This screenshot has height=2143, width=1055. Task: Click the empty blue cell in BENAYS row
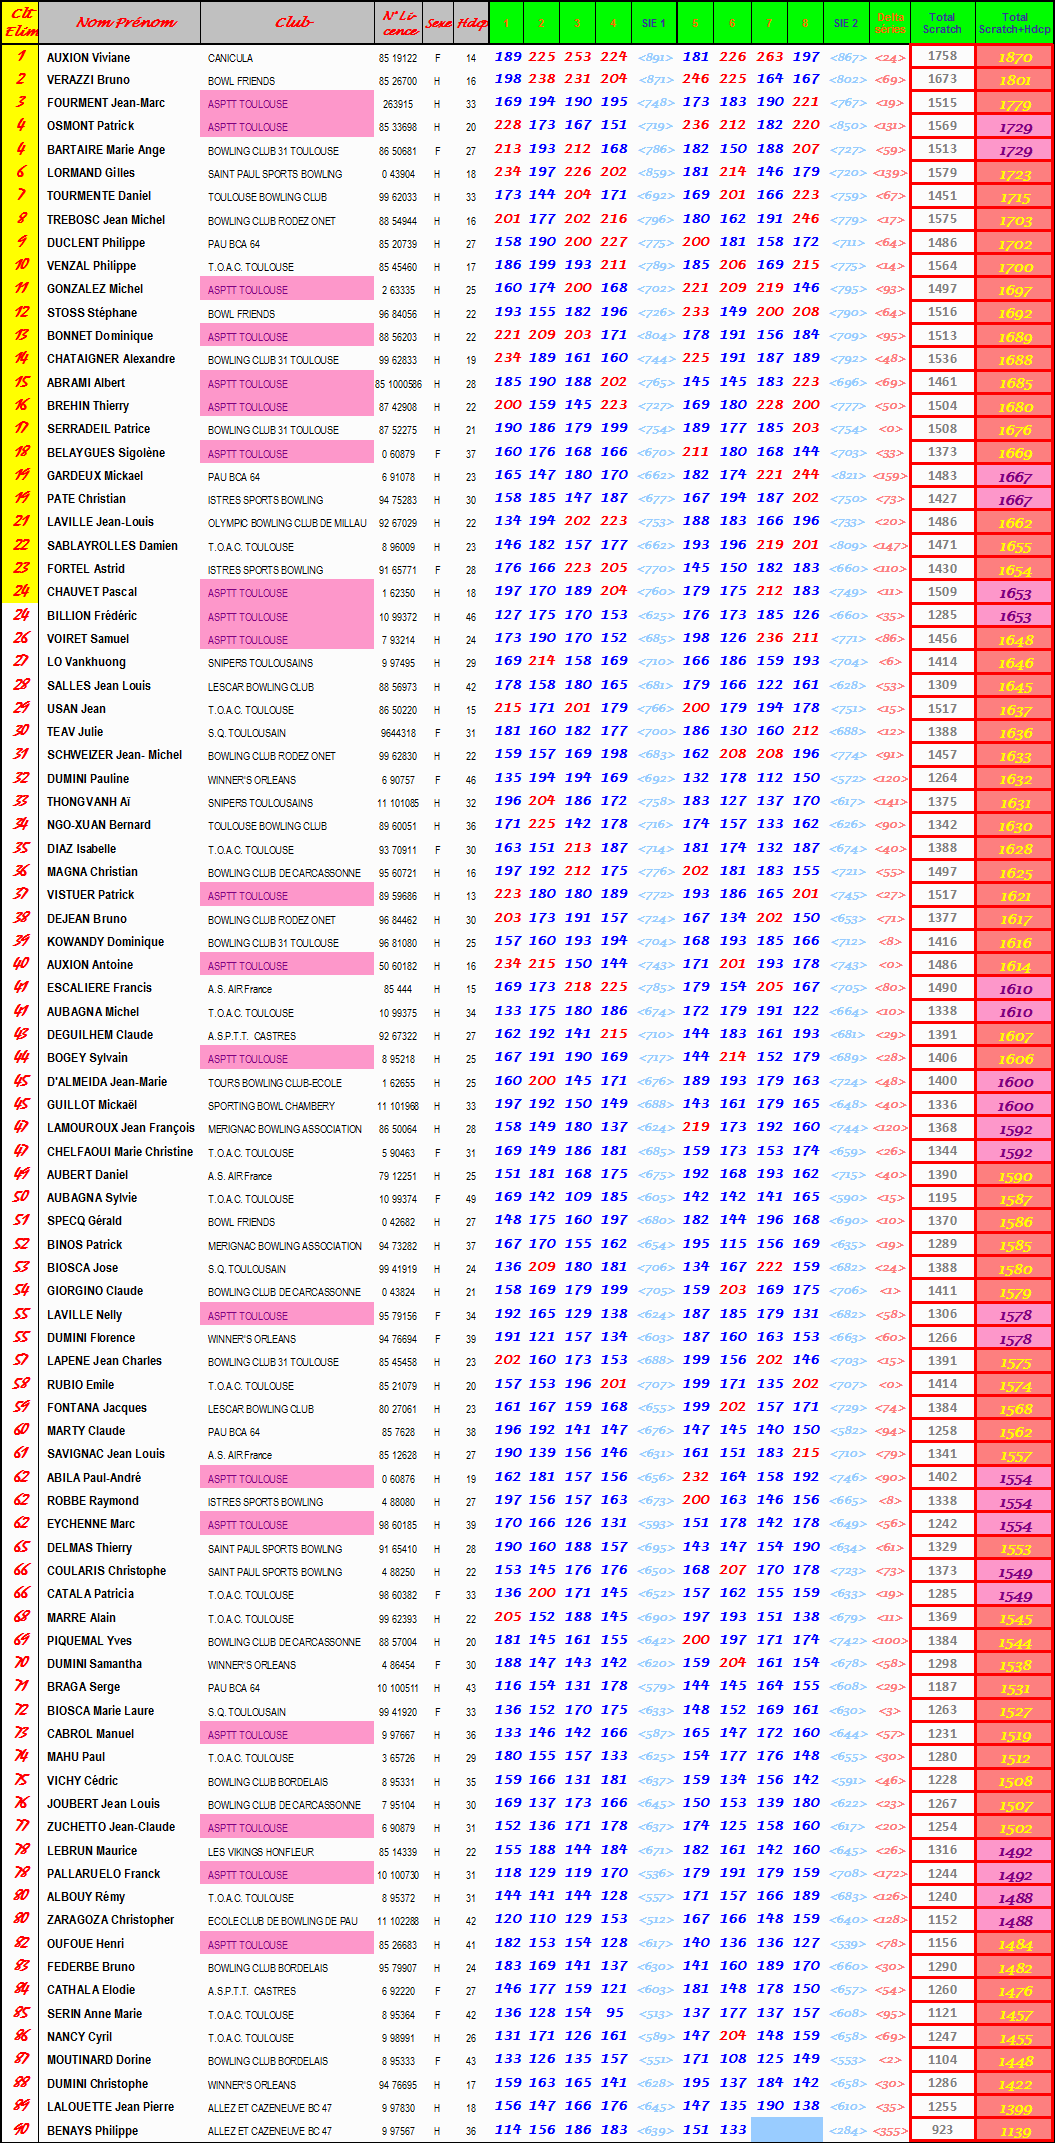787,2130
